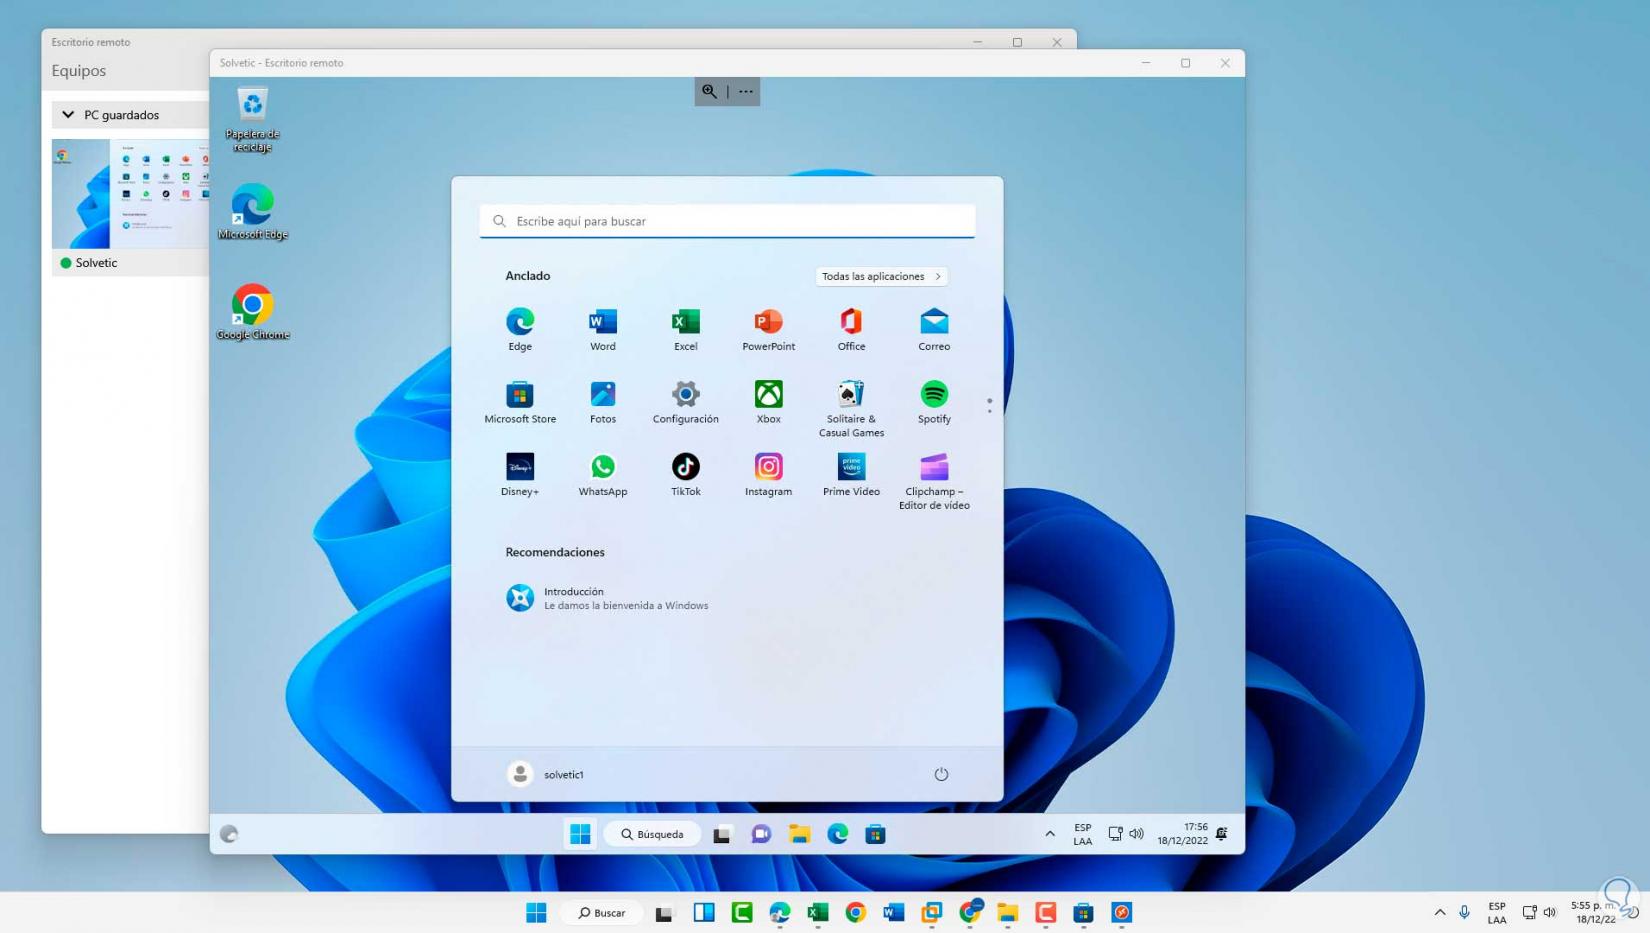Launch Clipchamp – Editor de video
This screenshot has width=1650, height=933.
pyautogui.click(x=934, y=481)
